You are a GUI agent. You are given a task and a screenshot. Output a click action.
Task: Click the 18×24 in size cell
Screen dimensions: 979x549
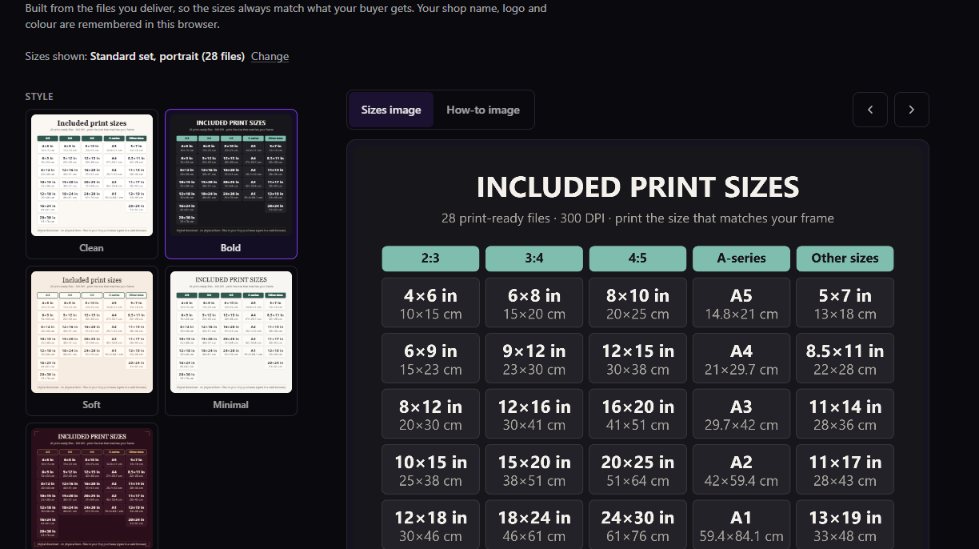pos(534,525)
